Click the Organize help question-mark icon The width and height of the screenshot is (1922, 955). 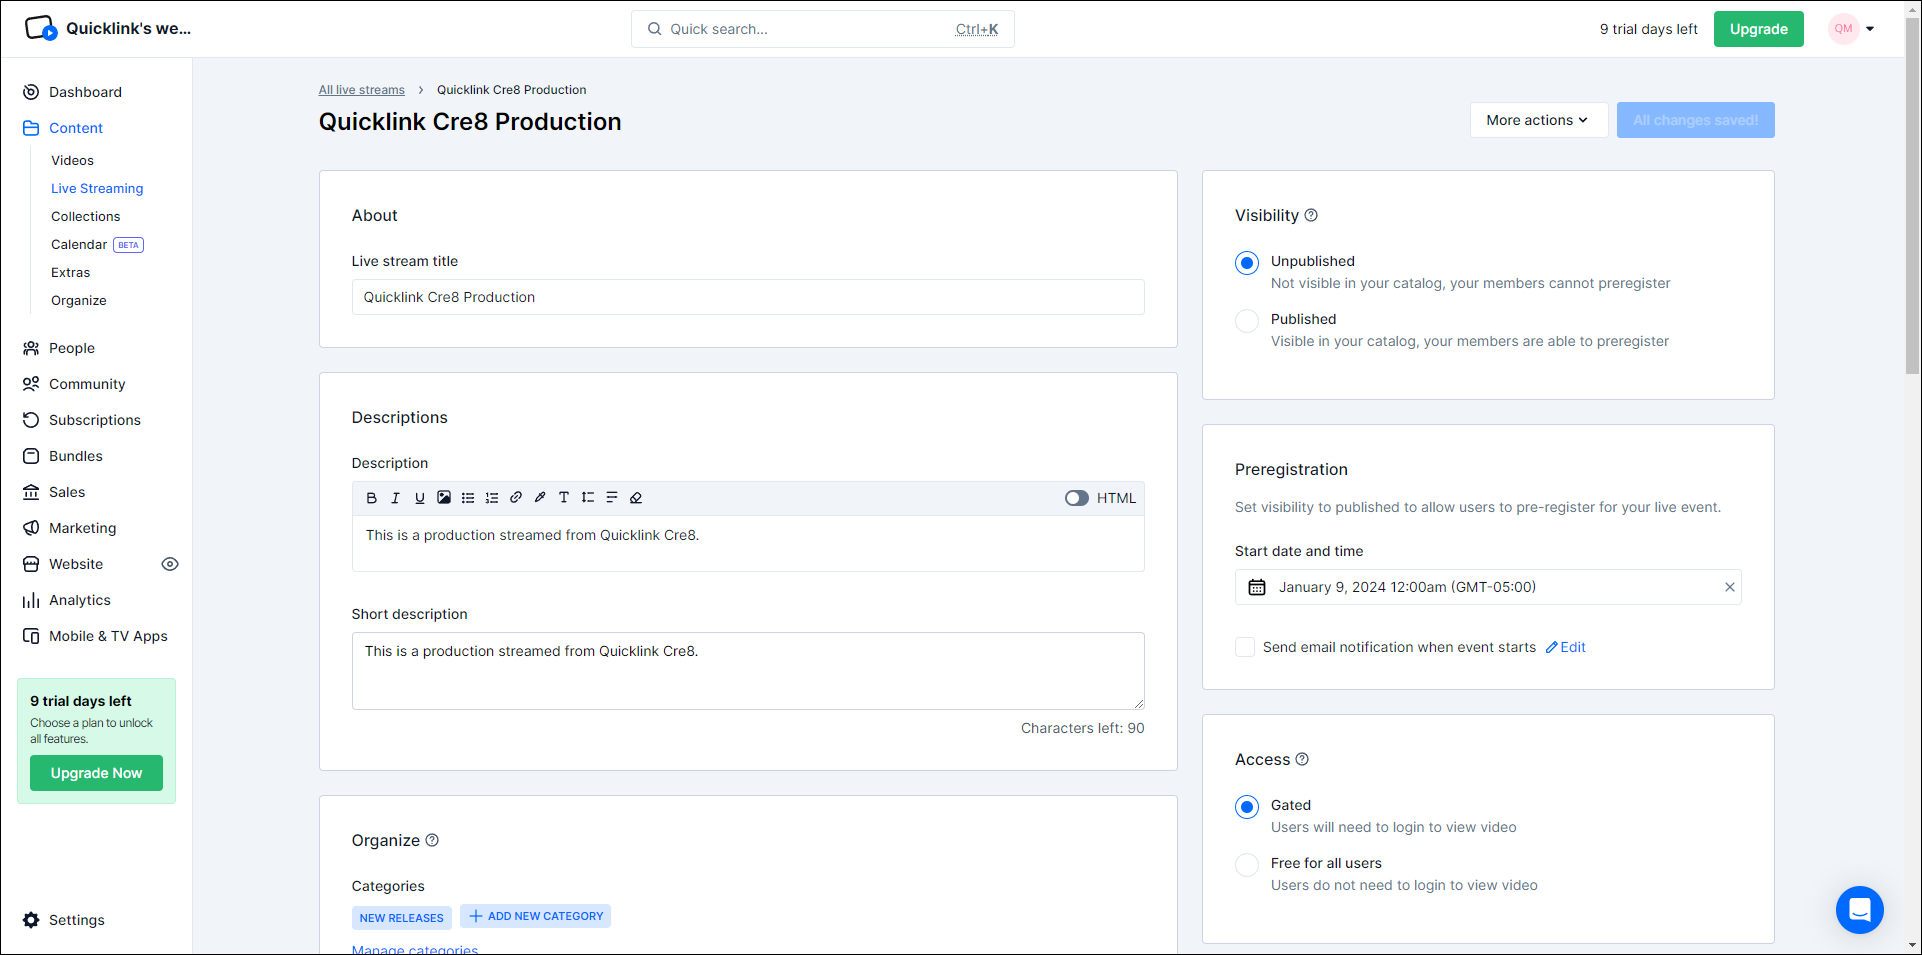[432, 840]
